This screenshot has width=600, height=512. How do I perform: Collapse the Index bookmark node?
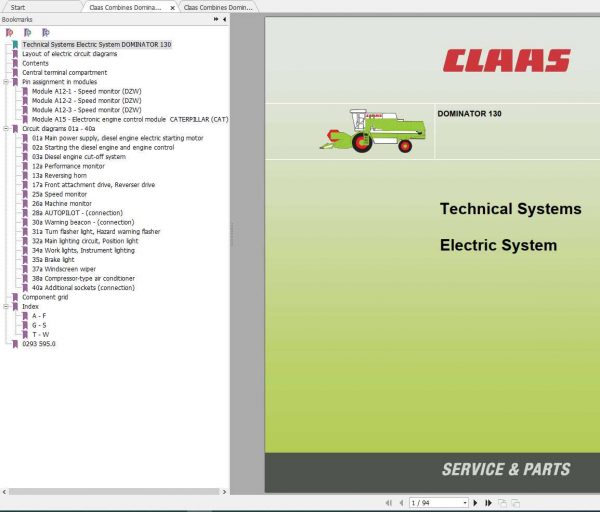tap(6, 307)
